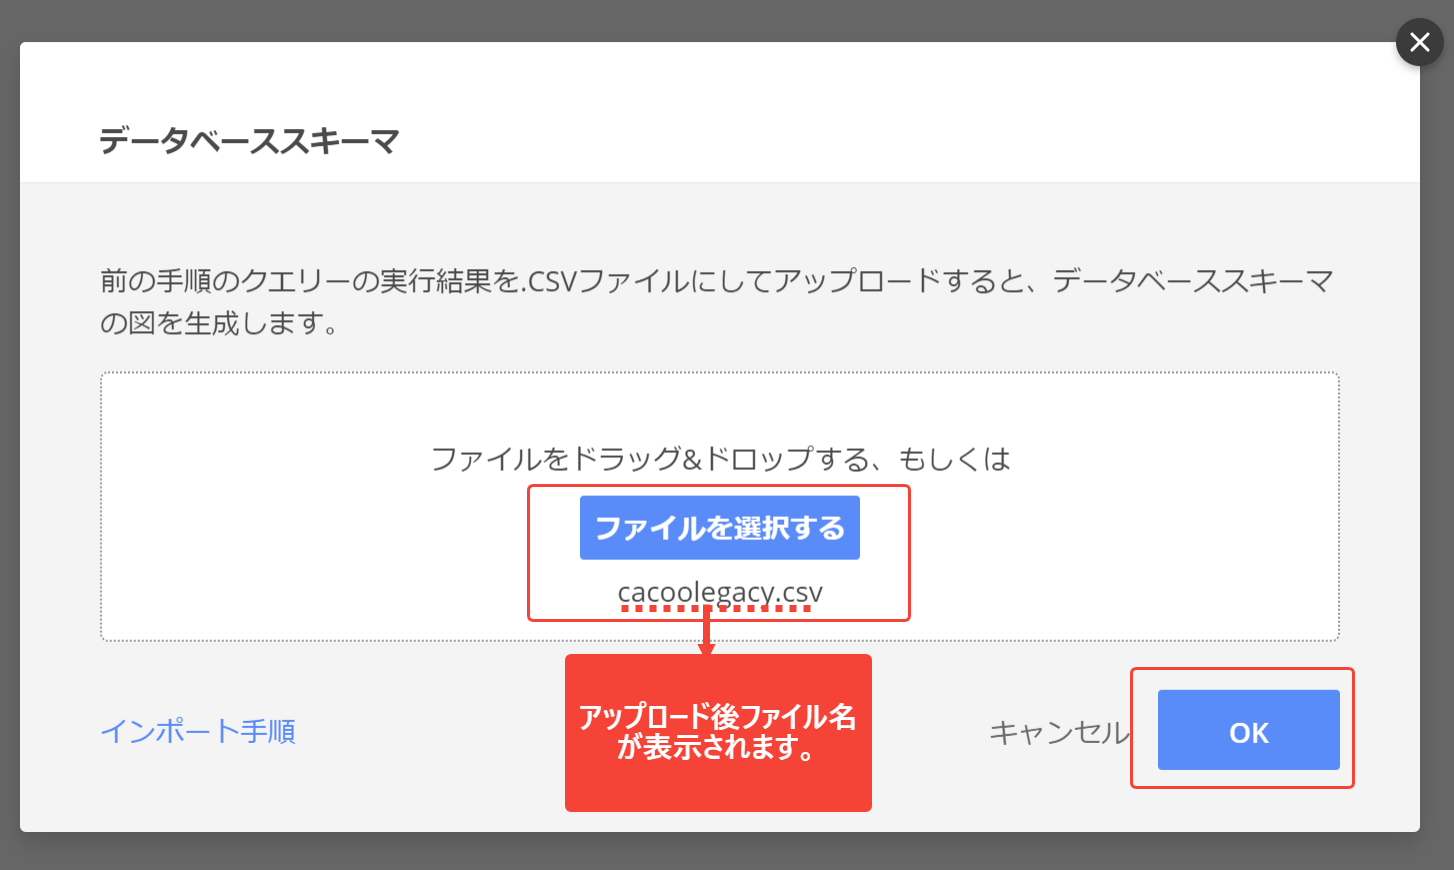This screenshot has width=1454, height=870.
Task: Click the red arrow below the file name
Action: (x=707, y=632)
